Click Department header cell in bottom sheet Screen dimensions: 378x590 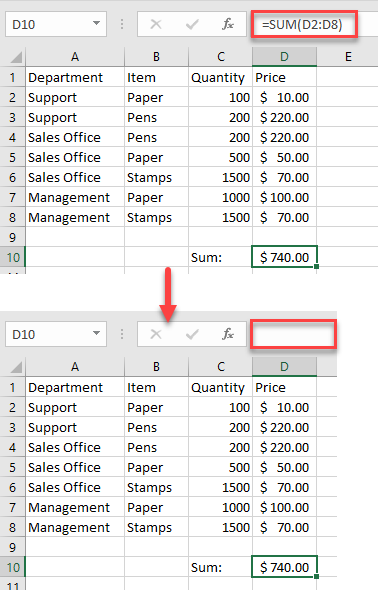click(75, 387)
